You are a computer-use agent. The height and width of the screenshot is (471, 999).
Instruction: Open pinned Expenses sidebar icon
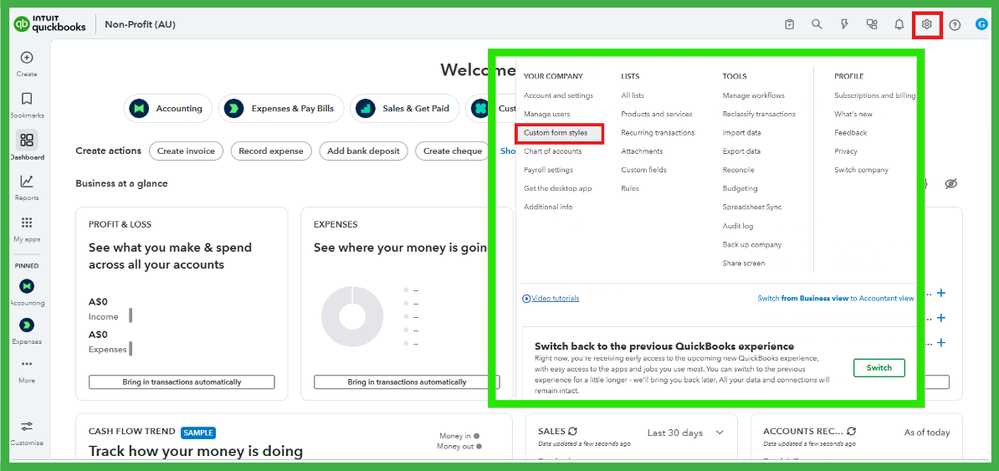pyautogui.click(x=27, y=325)
